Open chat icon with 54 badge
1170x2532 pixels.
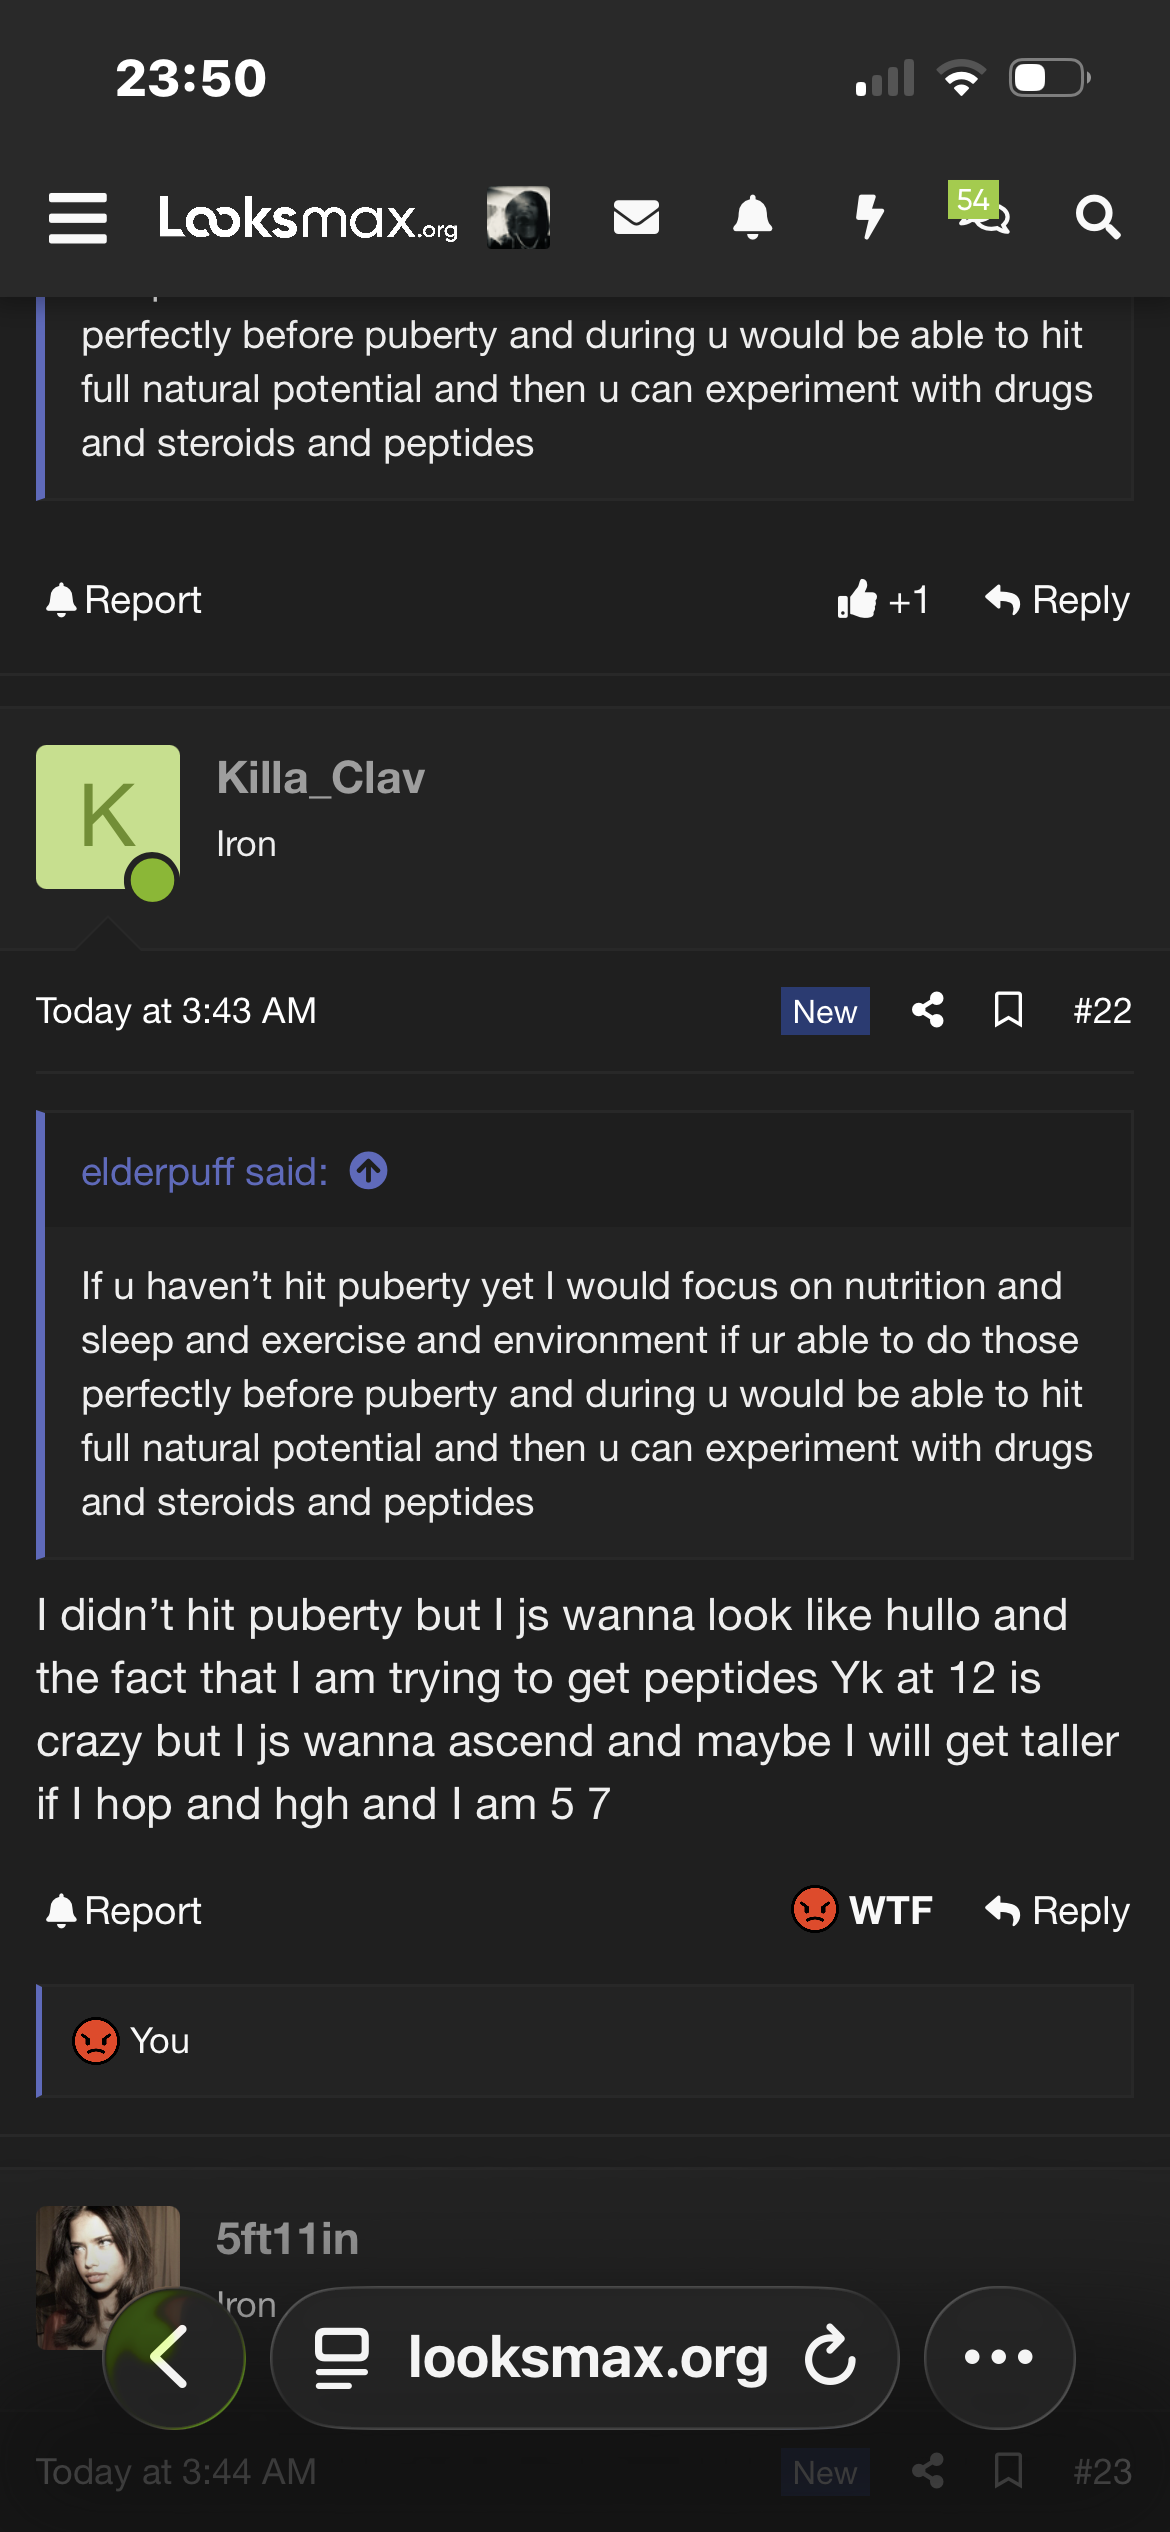pyautogui.click(x=980, y=208)
